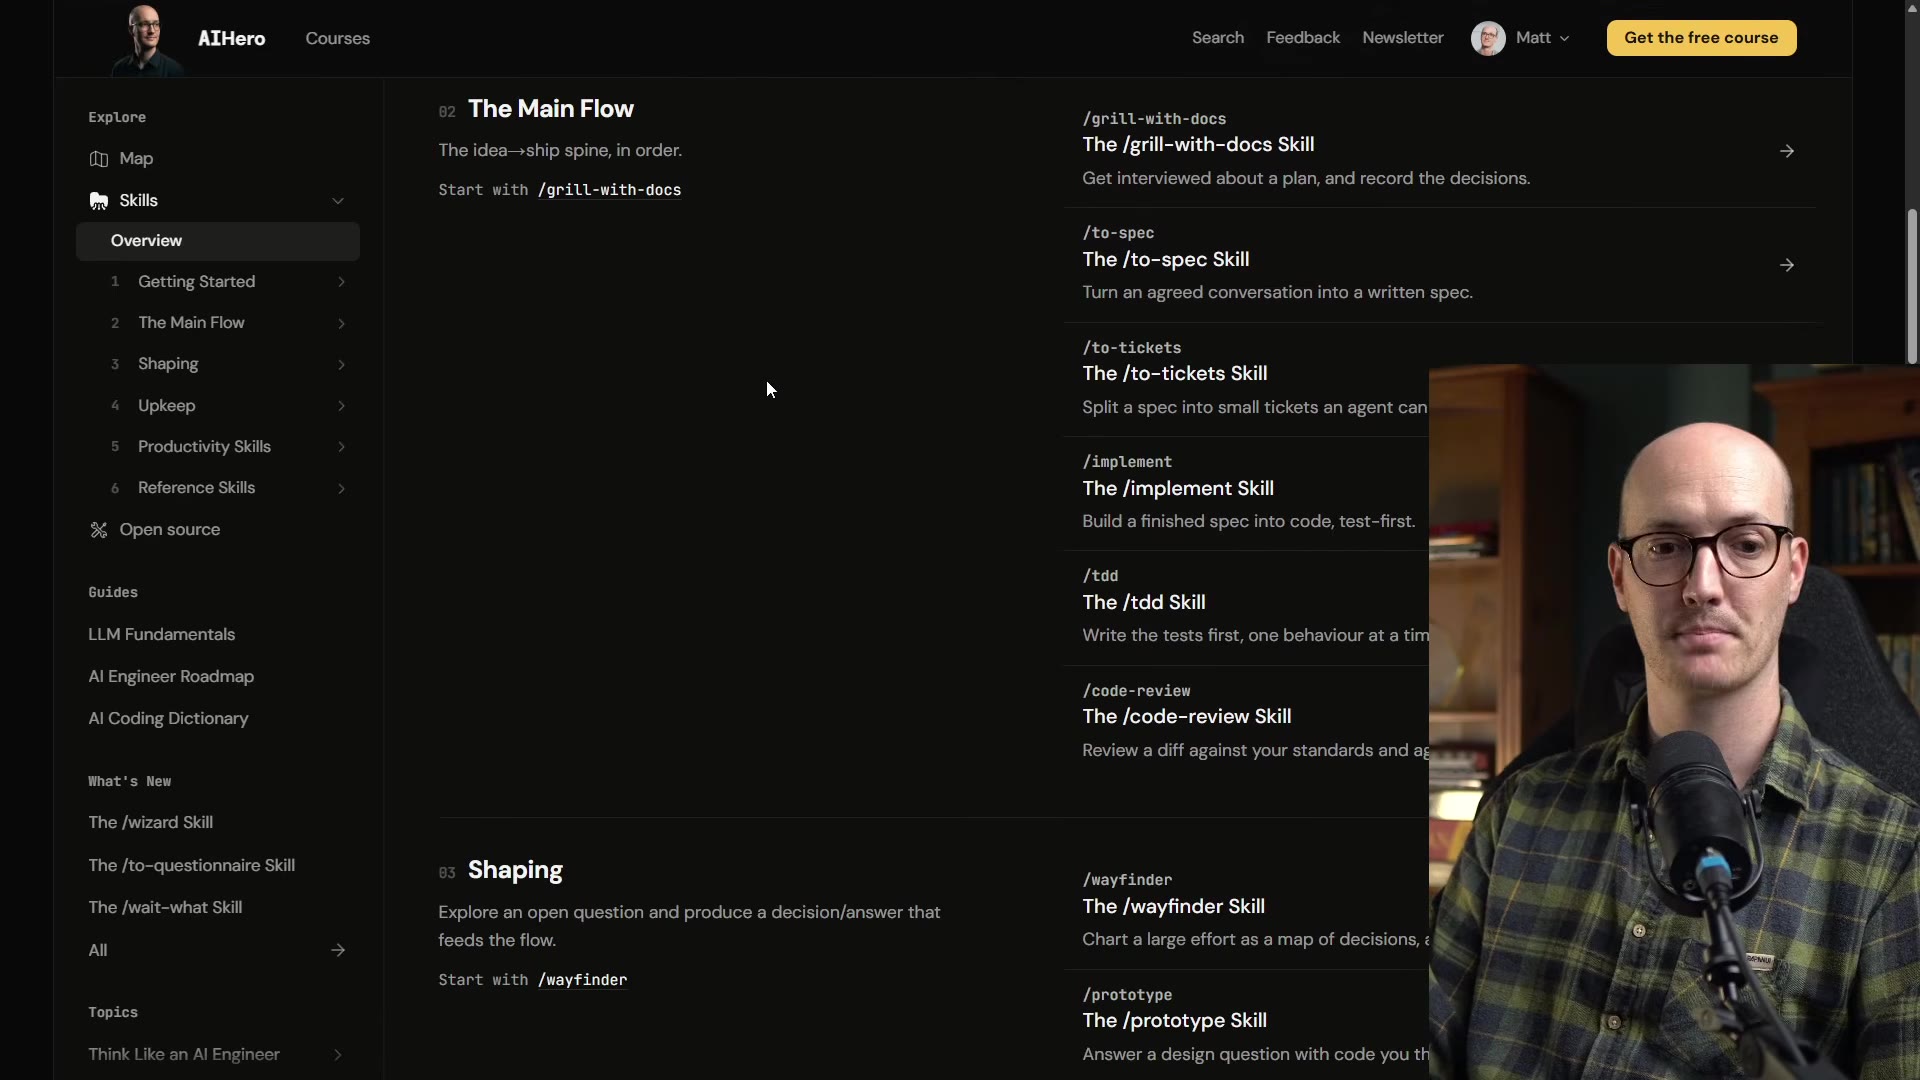The image size is (1920, 1080).
Task: Open the Matt account dropdown
Action: [x=1543, y=38]
